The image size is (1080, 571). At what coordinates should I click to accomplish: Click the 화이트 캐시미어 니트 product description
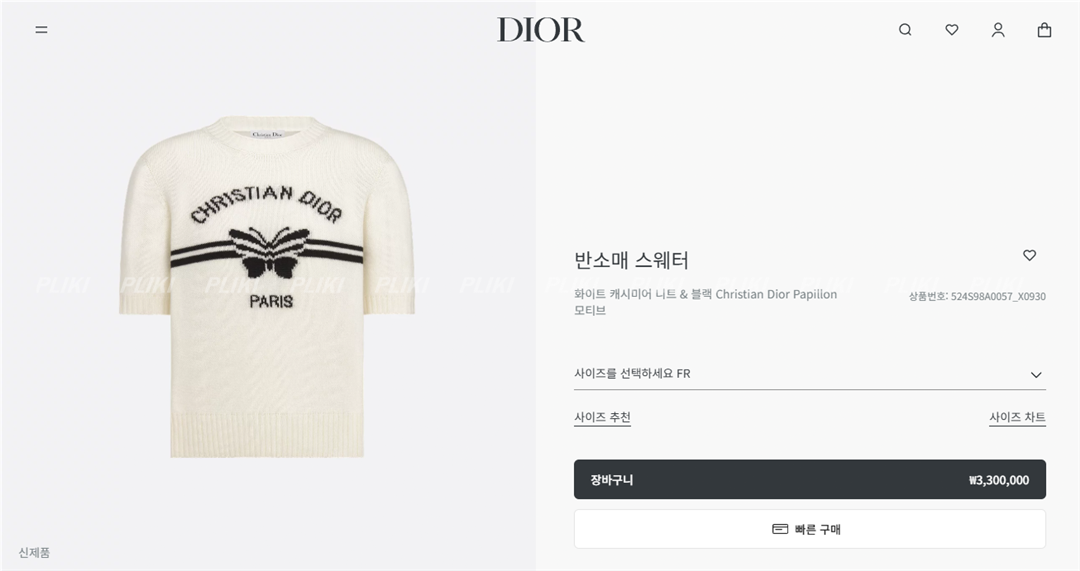[x=705, y=302]
